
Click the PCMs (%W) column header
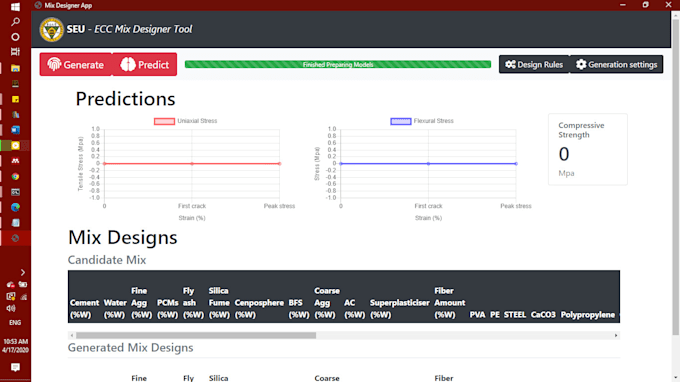click(x=167, y=309)
